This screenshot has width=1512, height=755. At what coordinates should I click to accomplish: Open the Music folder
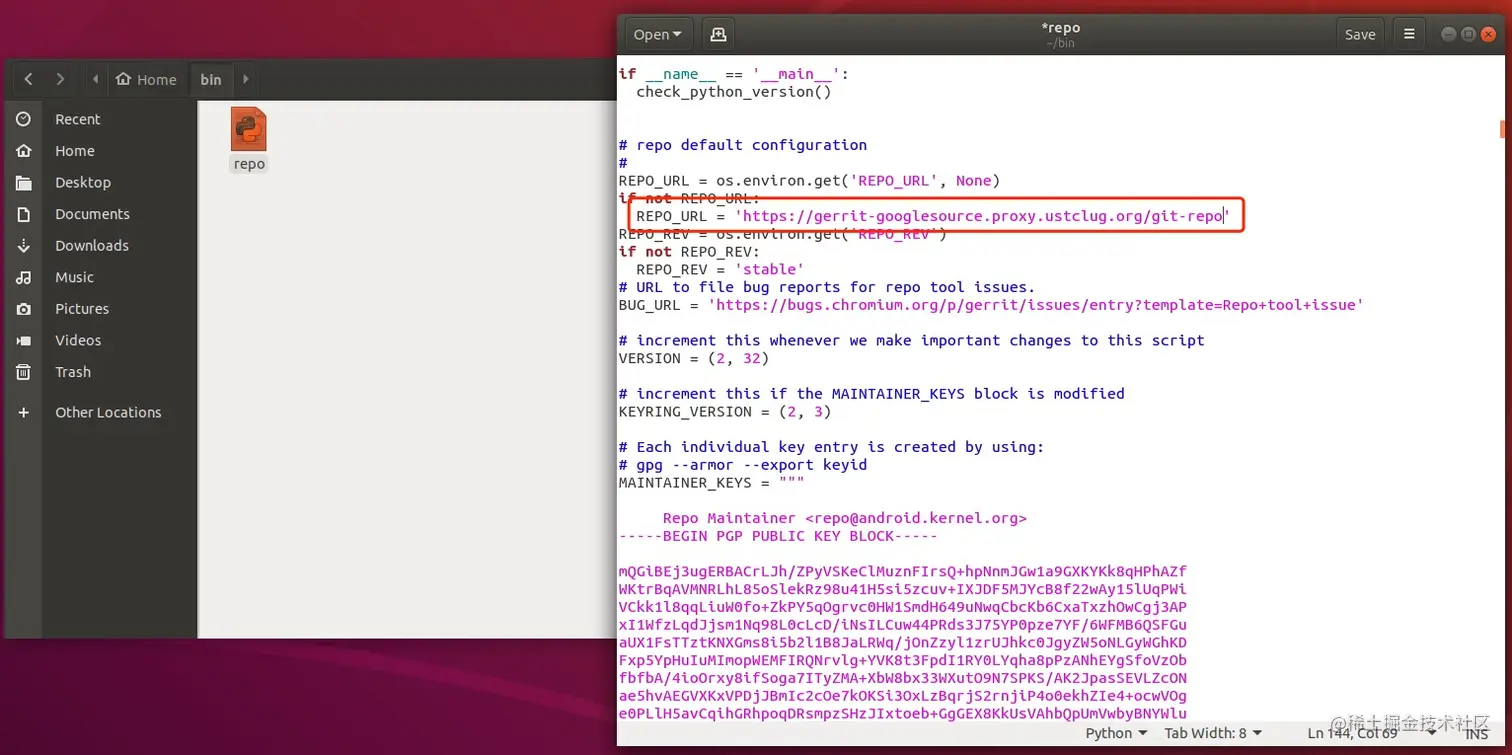pos(76,277)
